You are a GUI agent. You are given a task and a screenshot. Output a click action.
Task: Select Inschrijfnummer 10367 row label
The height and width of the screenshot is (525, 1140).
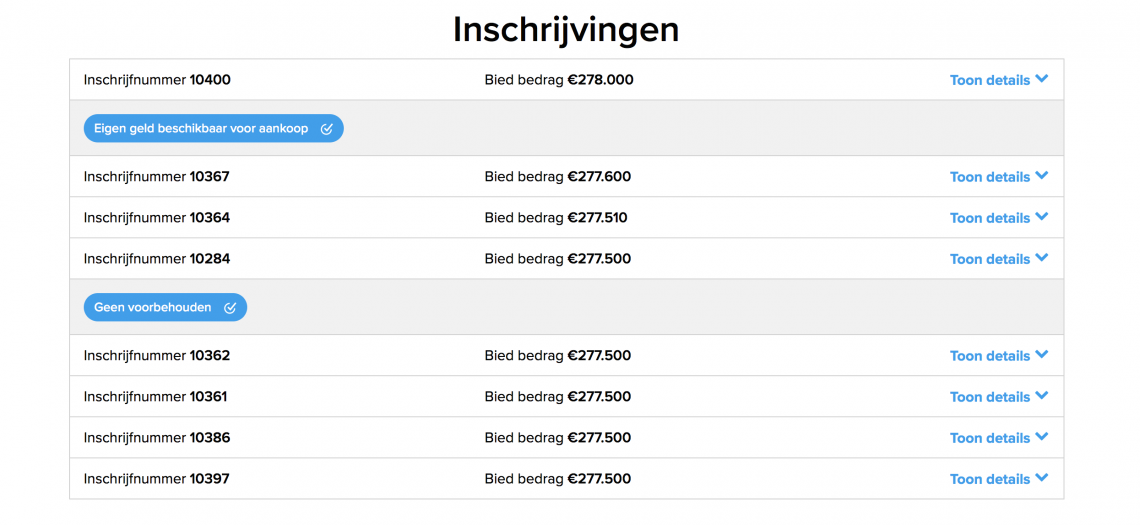(x=156, y=176)
